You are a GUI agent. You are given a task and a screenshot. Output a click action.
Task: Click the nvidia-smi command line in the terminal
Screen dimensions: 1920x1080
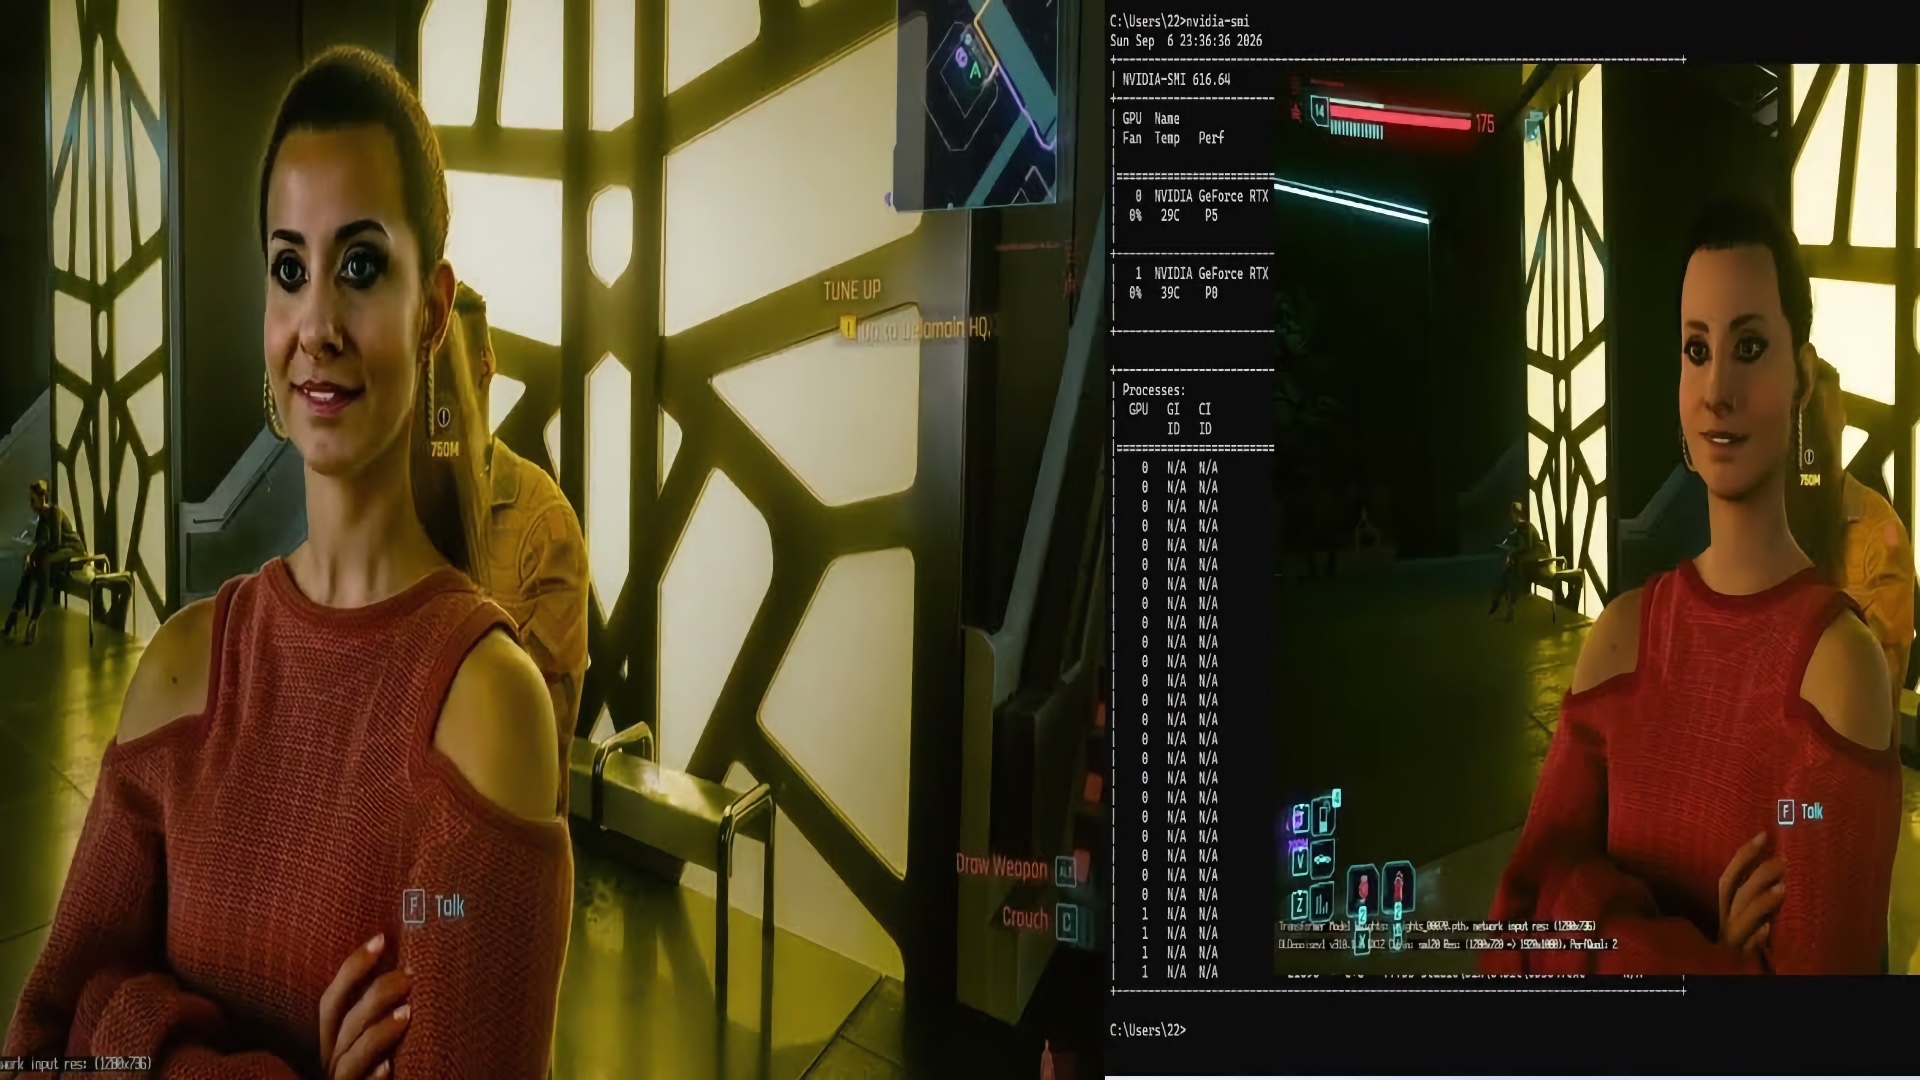coord(1179,21)
